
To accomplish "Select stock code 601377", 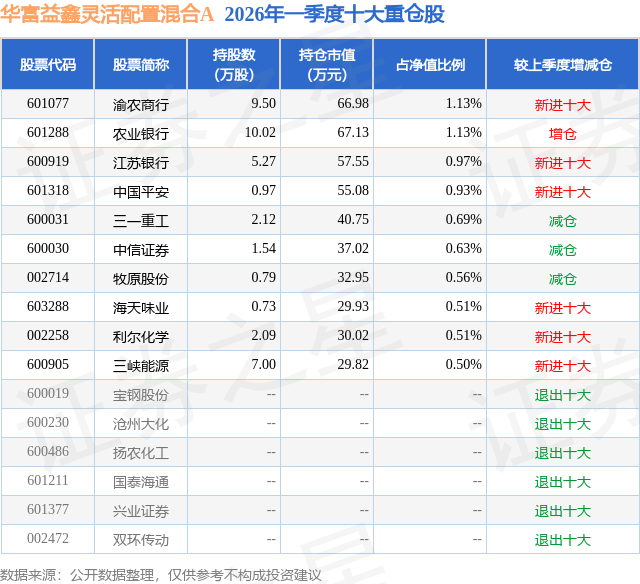I will click(48, 509).
